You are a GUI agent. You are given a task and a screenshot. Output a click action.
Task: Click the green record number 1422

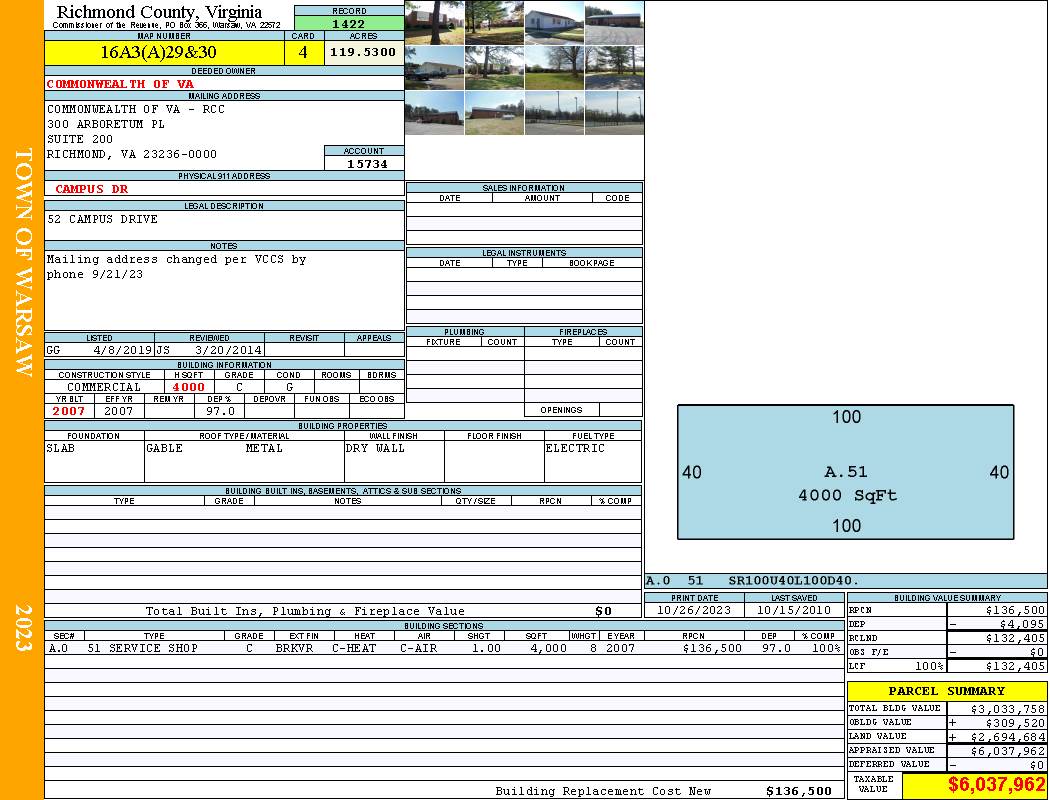point(349,23)
